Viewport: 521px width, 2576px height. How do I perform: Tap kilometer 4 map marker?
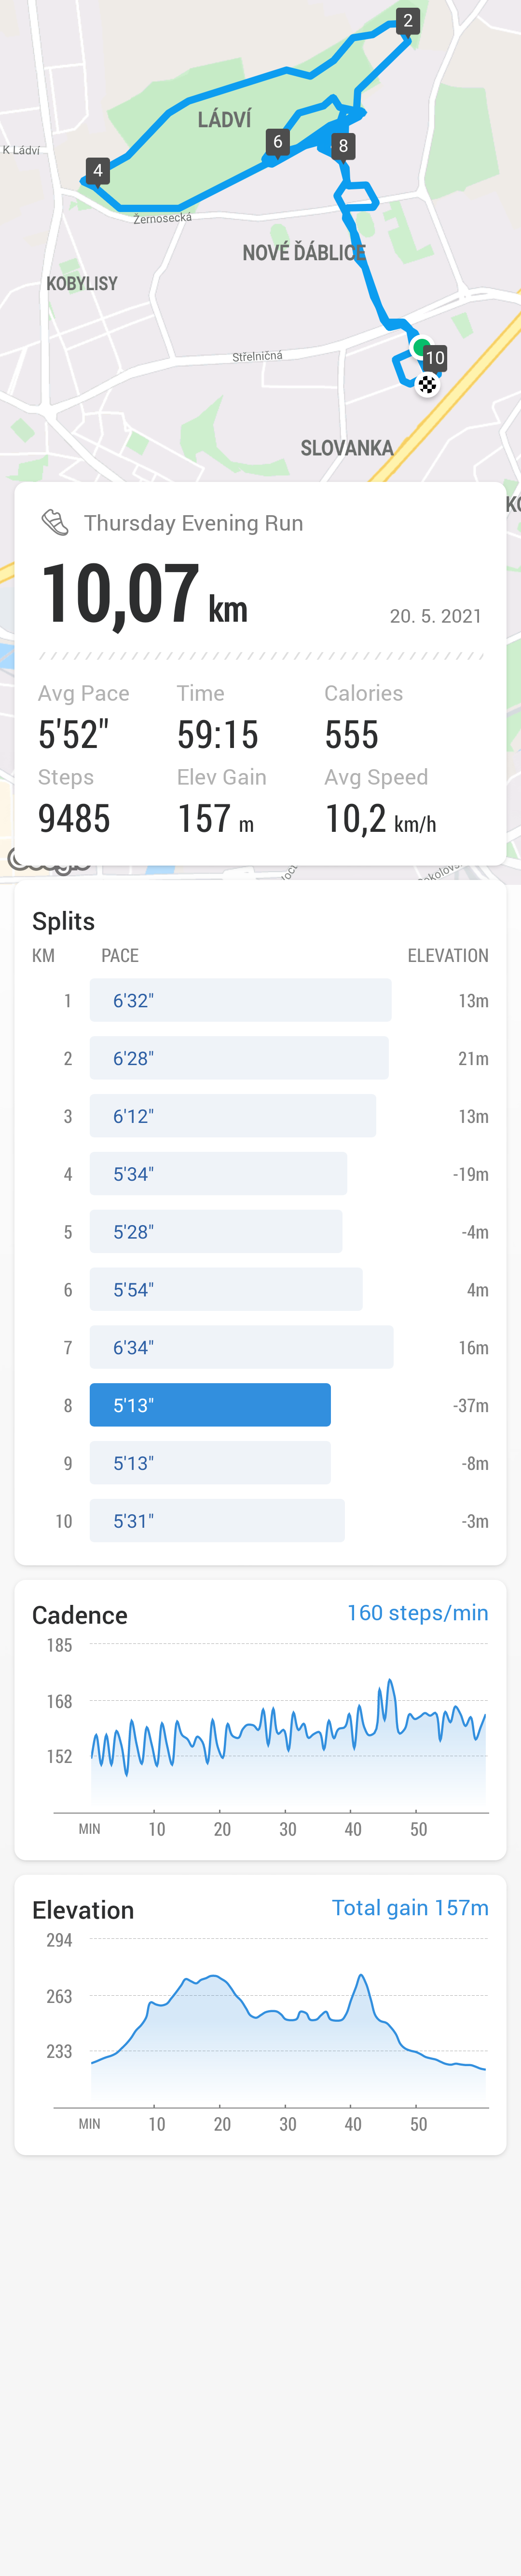pos(97,171)
